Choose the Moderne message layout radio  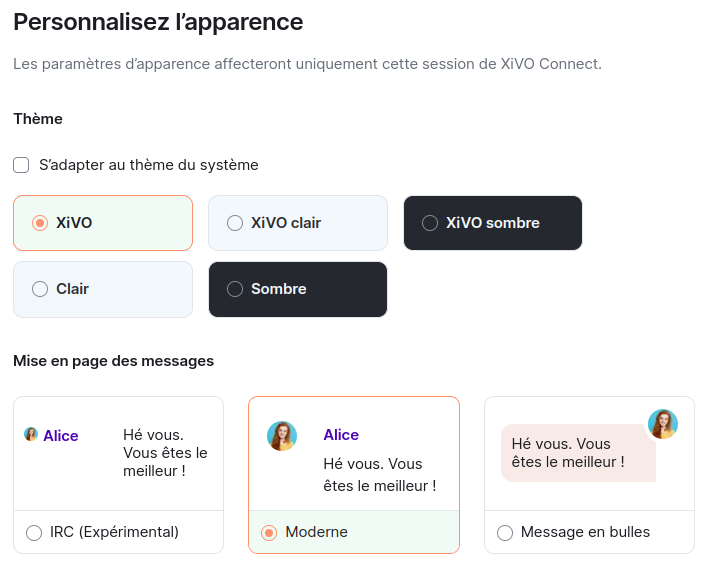269,532
